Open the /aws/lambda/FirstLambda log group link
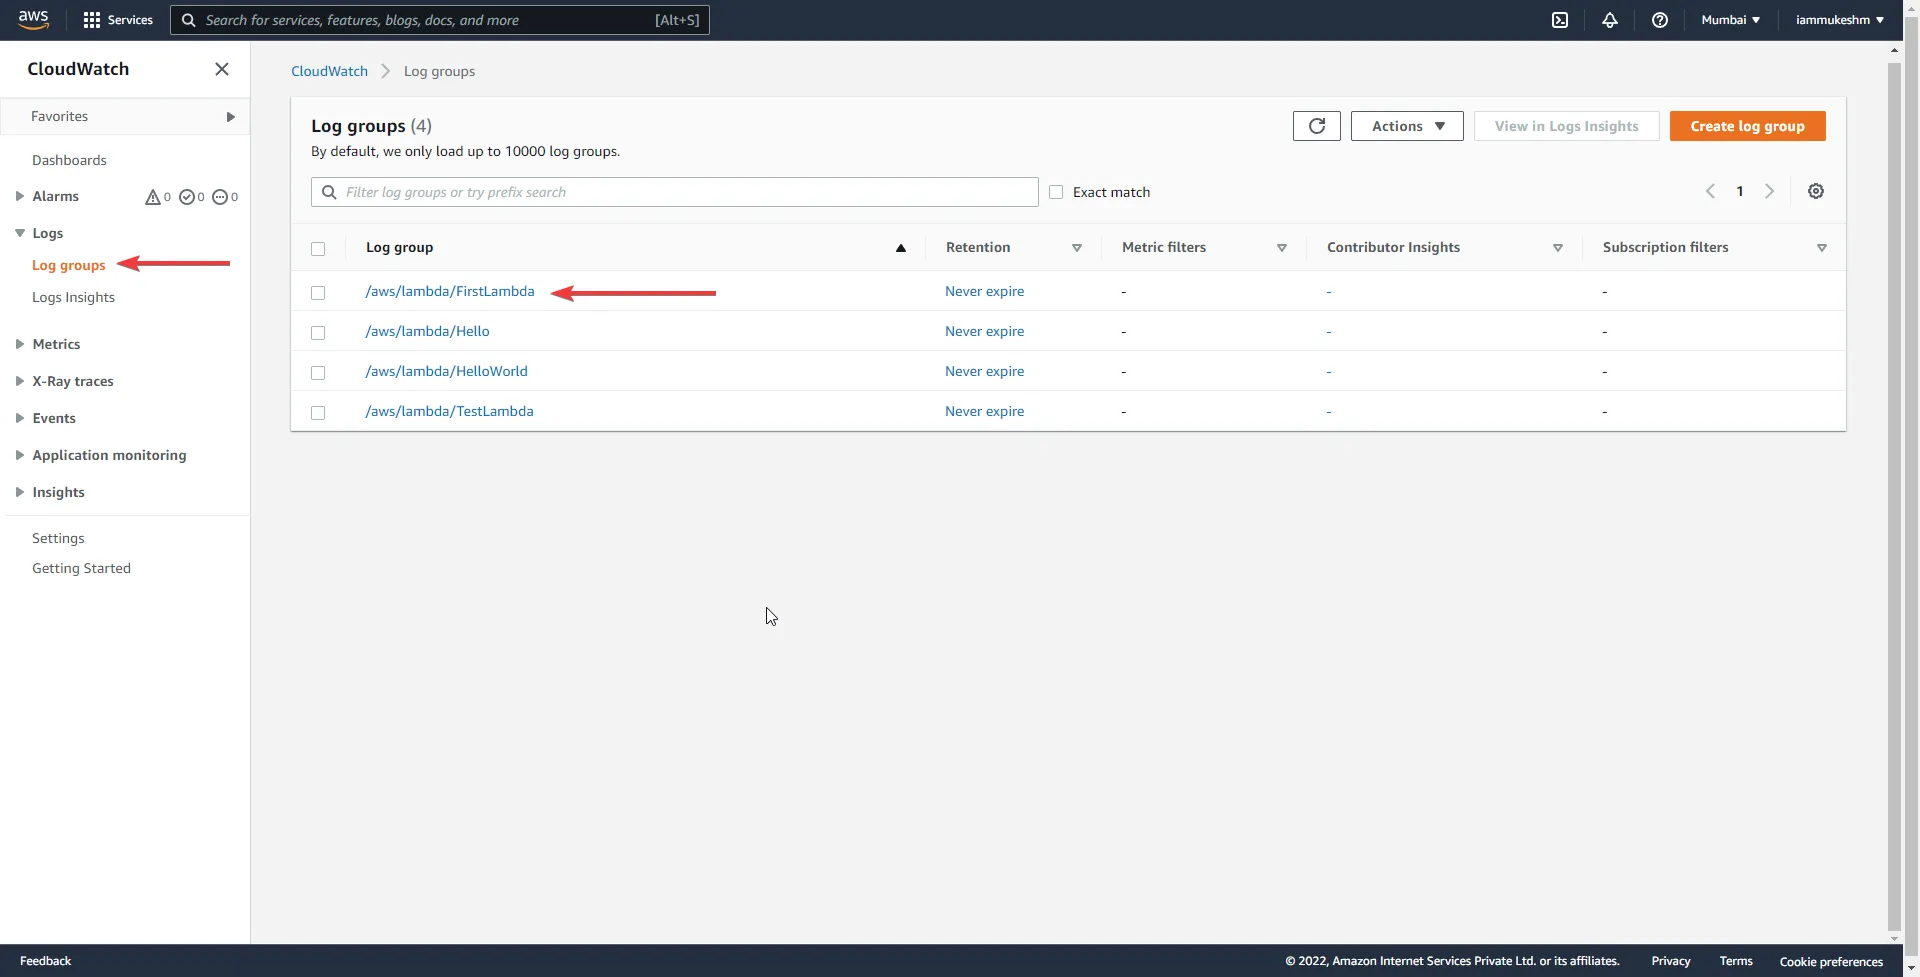The image size is (1920, 977). pyautogui.click(x=449, y=291)
